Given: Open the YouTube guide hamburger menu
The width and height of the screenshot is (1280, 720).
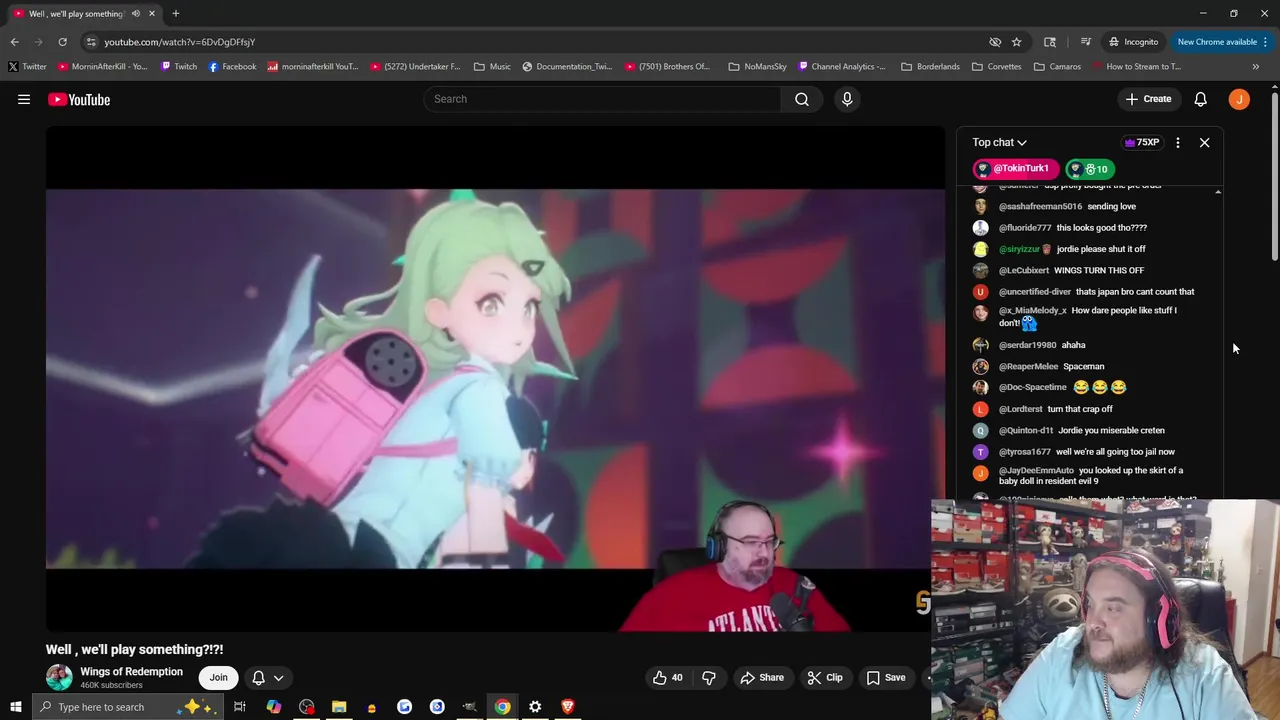Looking at the screenshot, I should point(24,99).
